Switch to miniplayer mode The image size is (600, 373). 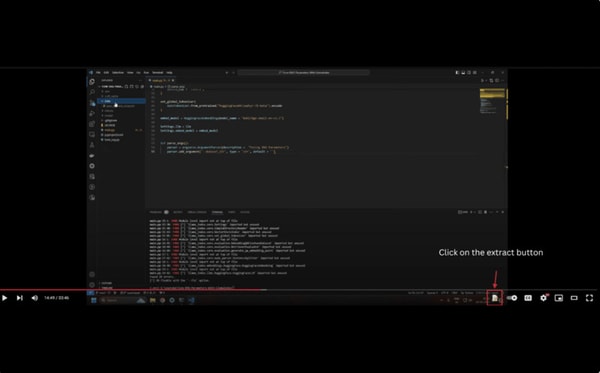click(x=559, y=298)
